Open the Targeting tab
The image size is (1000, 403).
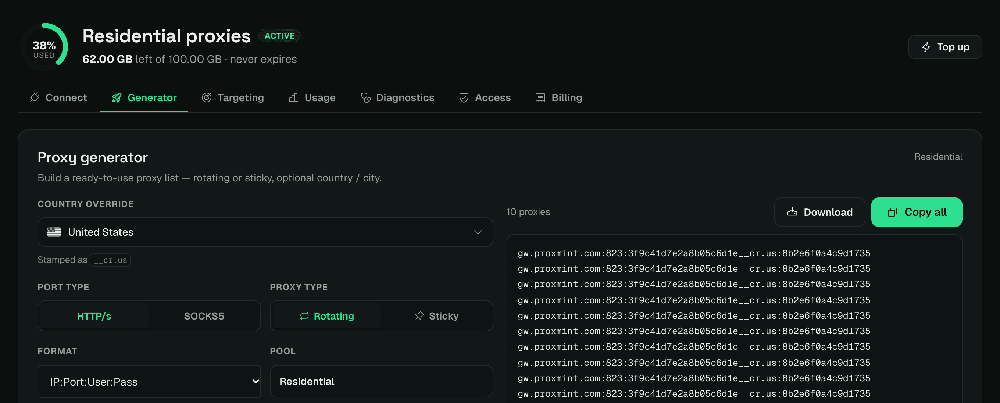tap(233, 98)
